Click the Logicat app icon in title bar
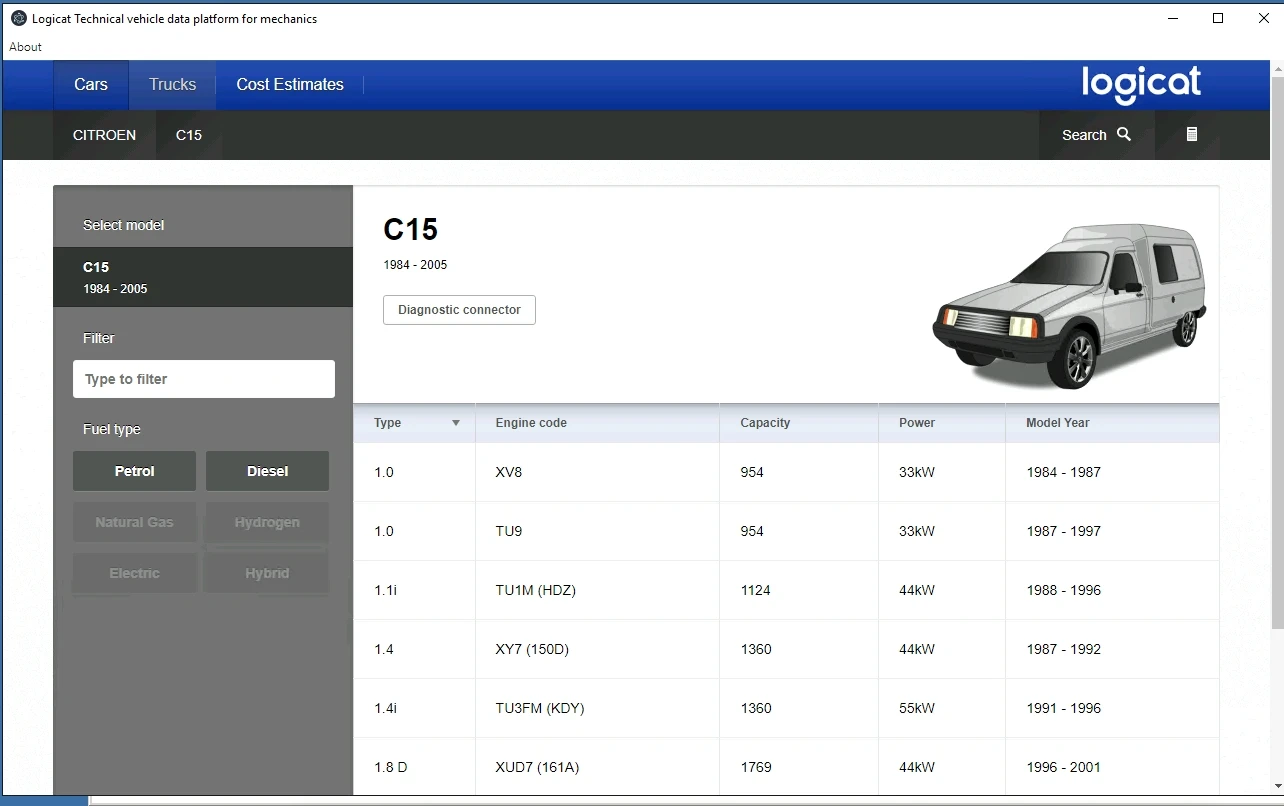1284x806 pixels. click(18, 18)
